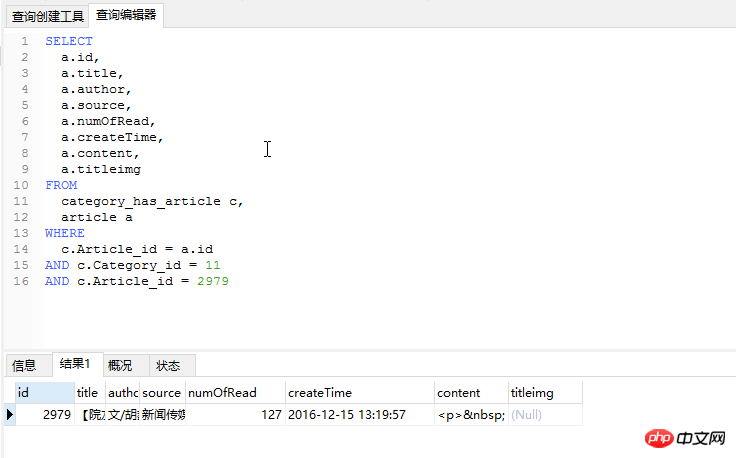Image resolution: width=736 pixels, height=458 pixels.
Task: Open the 状态 tab
Action: point(168,365)
